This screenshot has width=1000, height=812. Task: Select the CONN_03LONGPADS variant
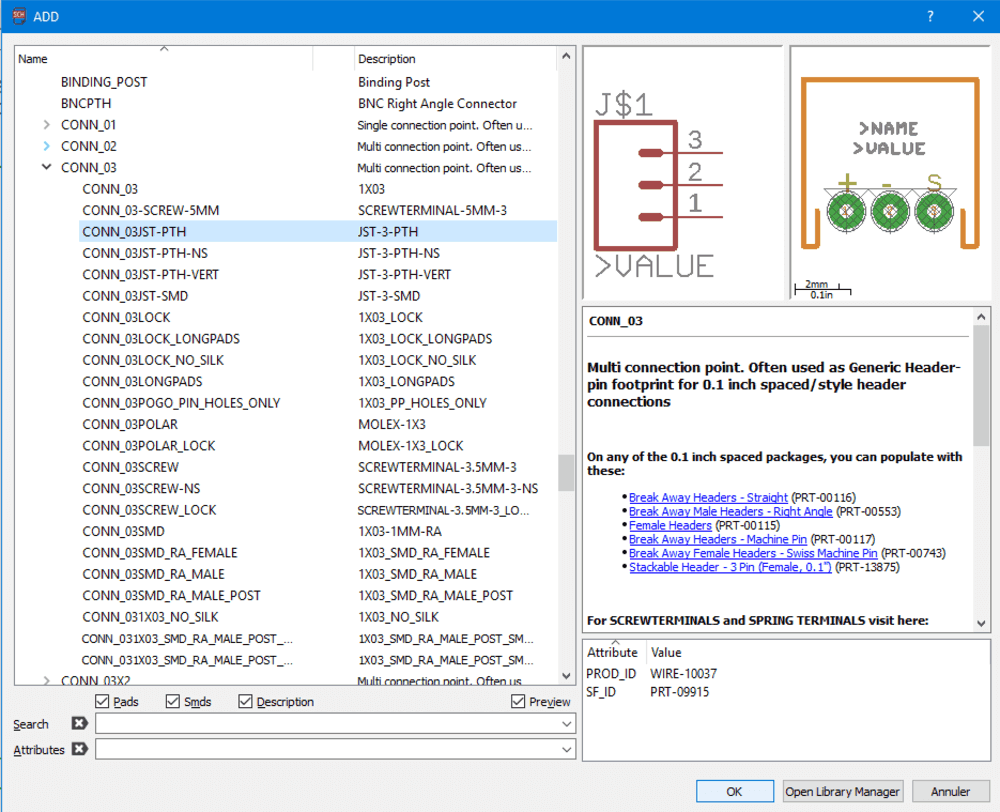pos(142,381)
